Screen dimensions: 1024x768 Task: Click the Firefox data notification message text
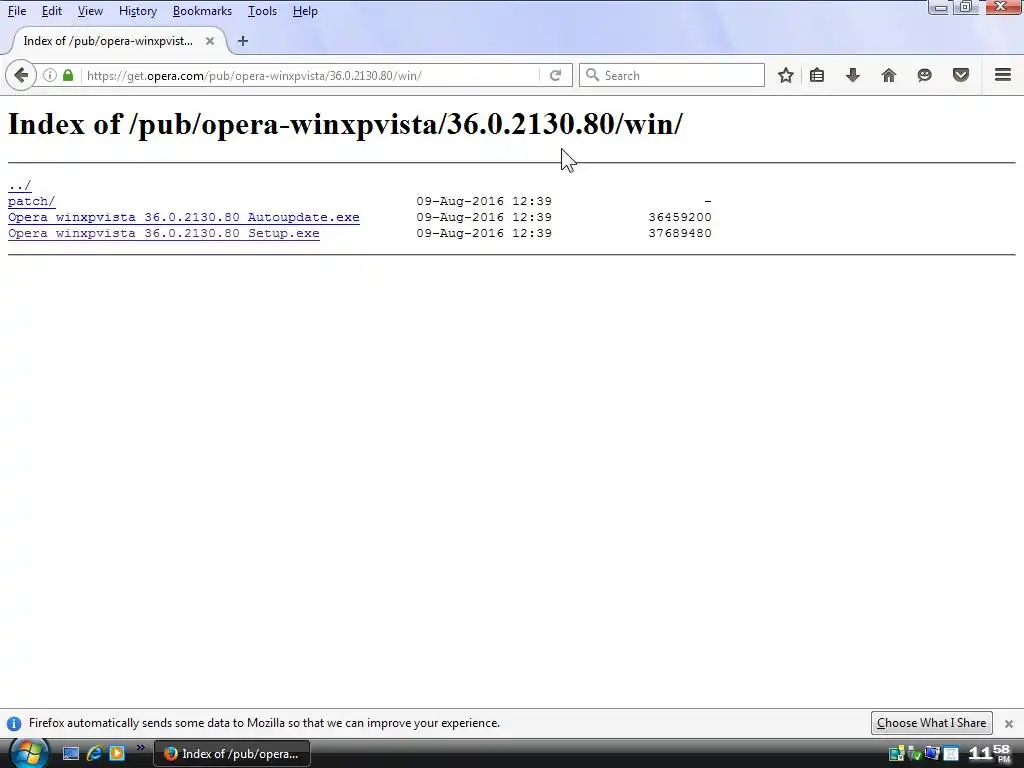[264, 723]
